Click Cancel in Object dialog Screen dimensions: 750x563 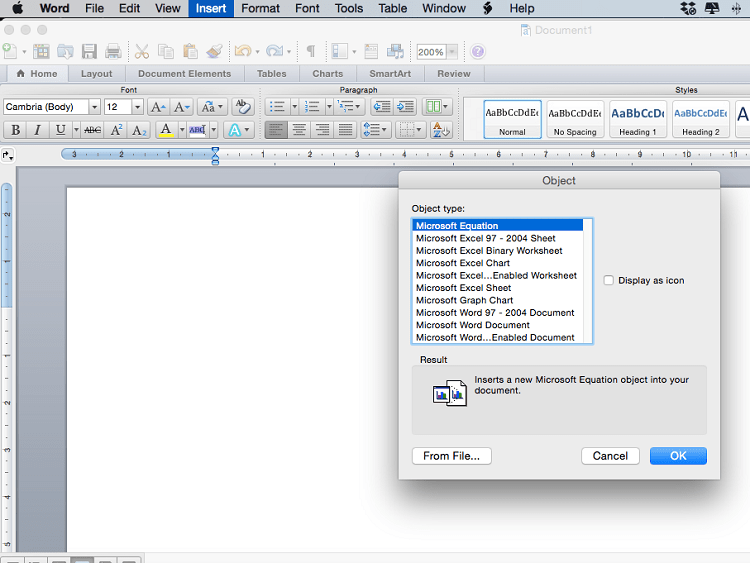[610, 456]
